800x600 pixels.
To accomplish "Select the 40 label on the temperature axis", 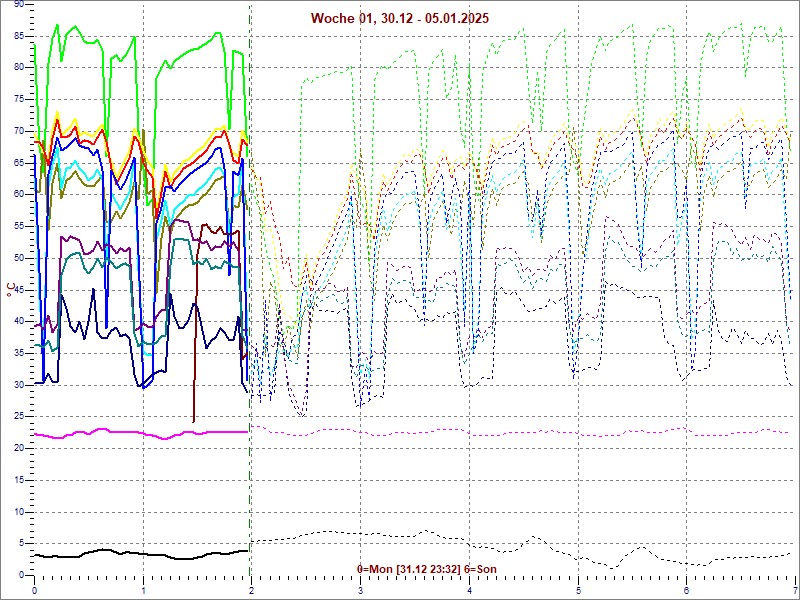I will [x=18, y=321].
